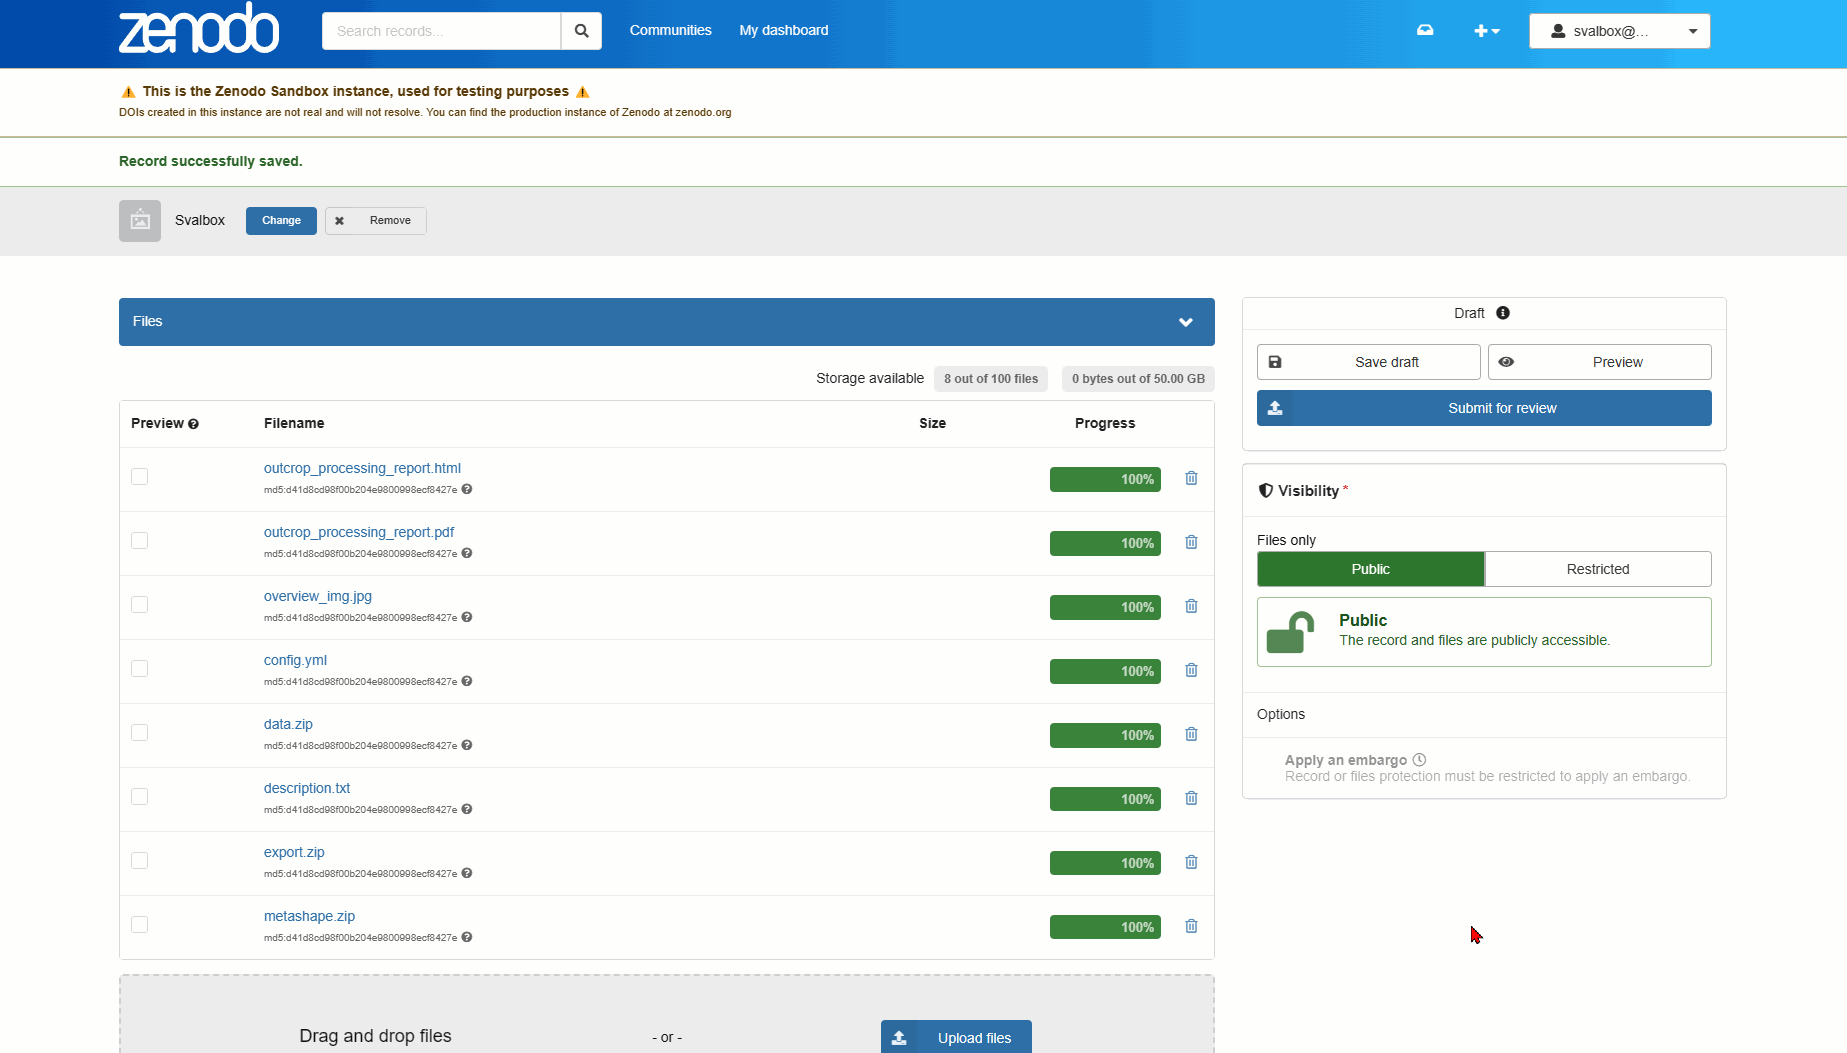The height and width of the screenshot is (1053, 1847).
Task: Tick preview checkbox for metashape.zip
Action: coord(140,925)
